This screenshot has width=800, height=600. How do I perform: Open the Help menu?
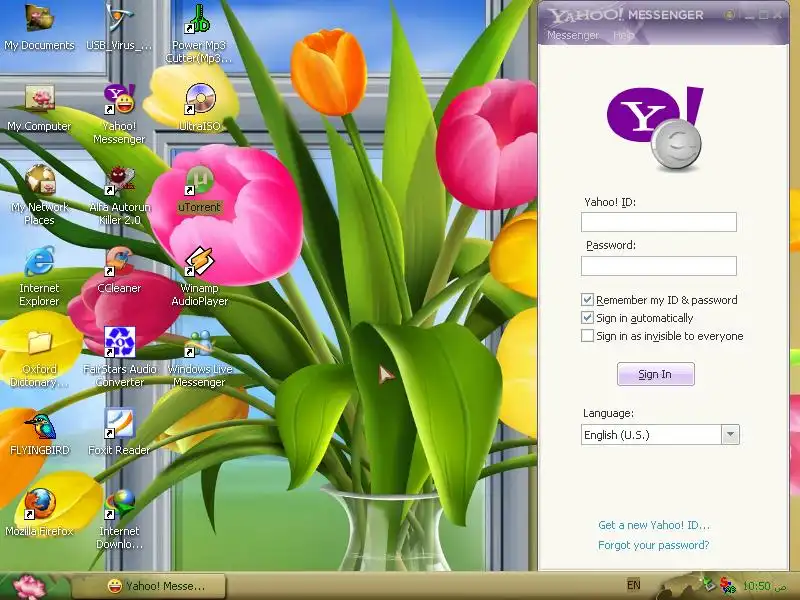point(623,35)
